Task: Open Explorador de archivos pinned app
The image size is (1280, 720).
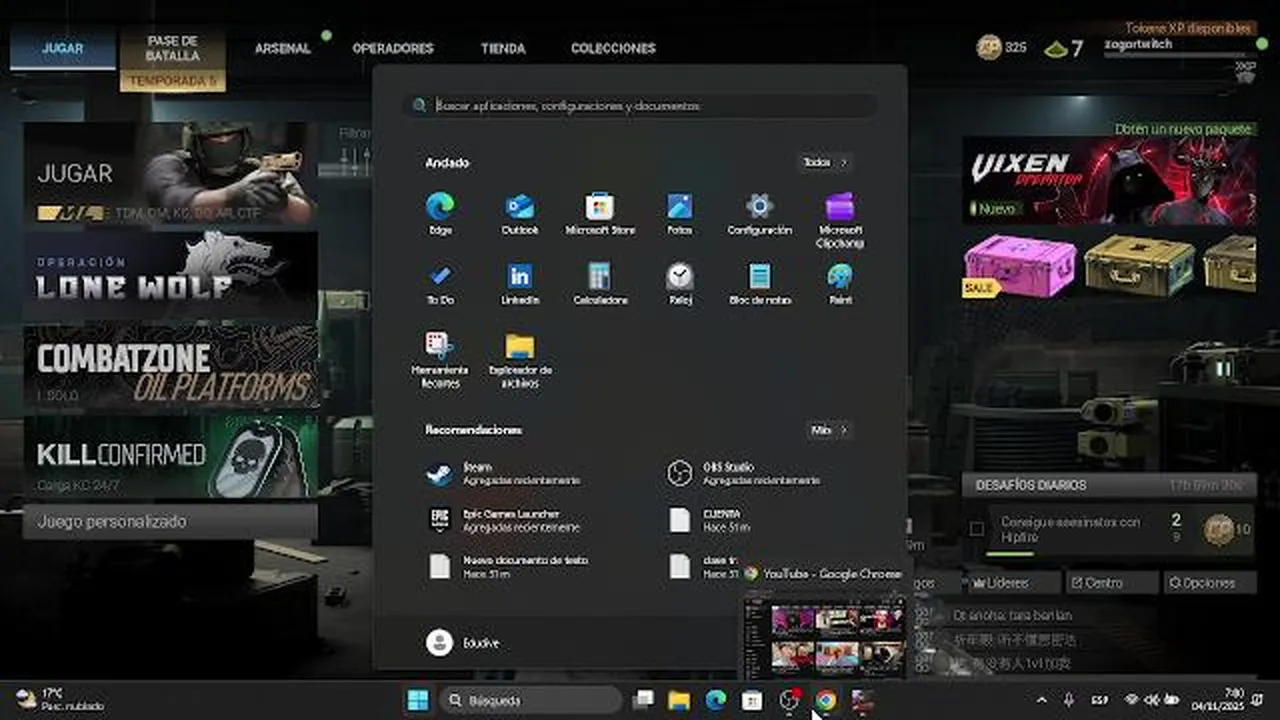Action: (x=520, y=359)
